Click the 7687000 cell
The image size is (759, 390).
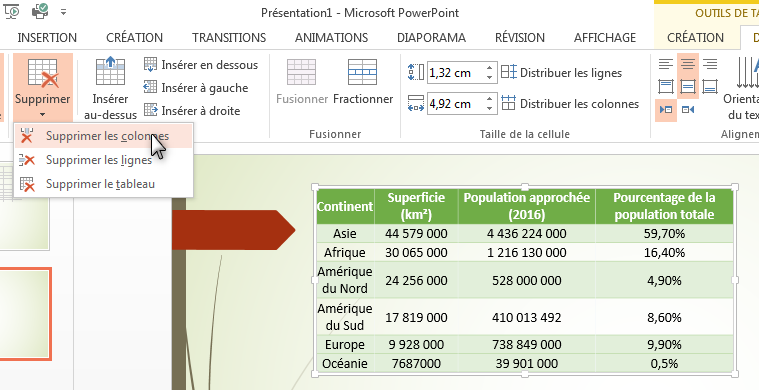tap(416, 363)
